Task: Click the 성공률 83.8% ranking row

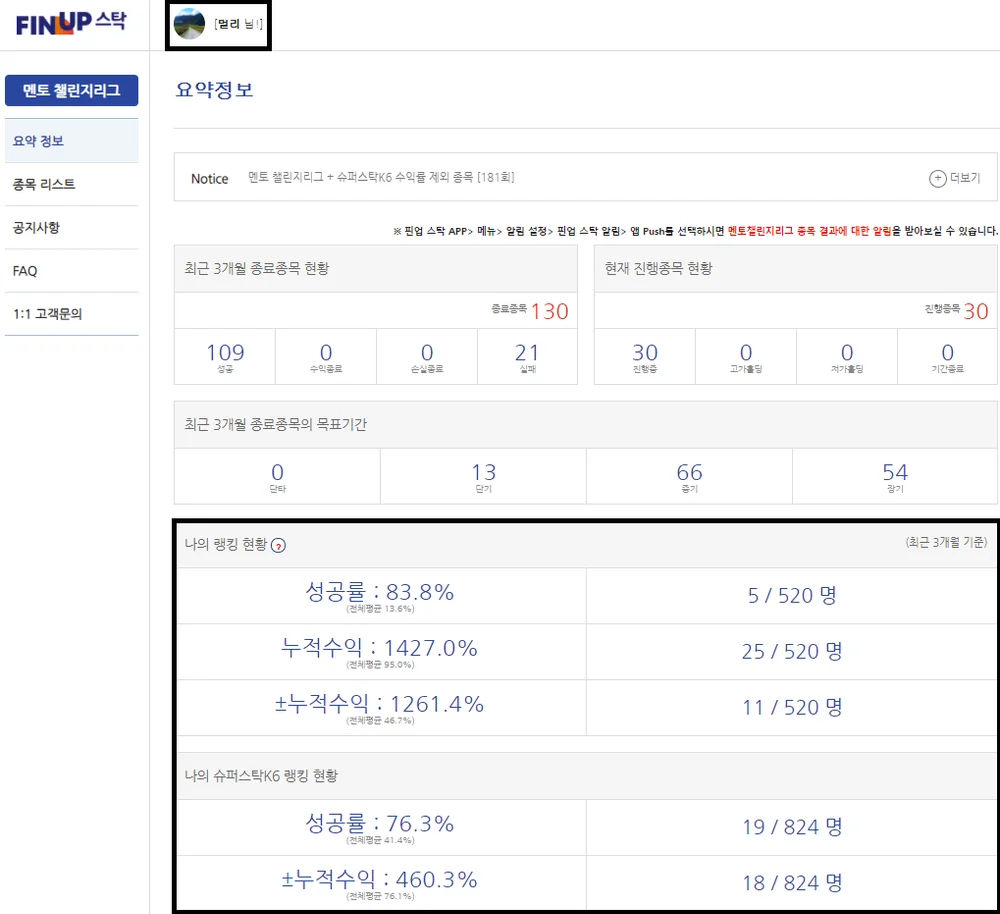Action: (380, 595)
